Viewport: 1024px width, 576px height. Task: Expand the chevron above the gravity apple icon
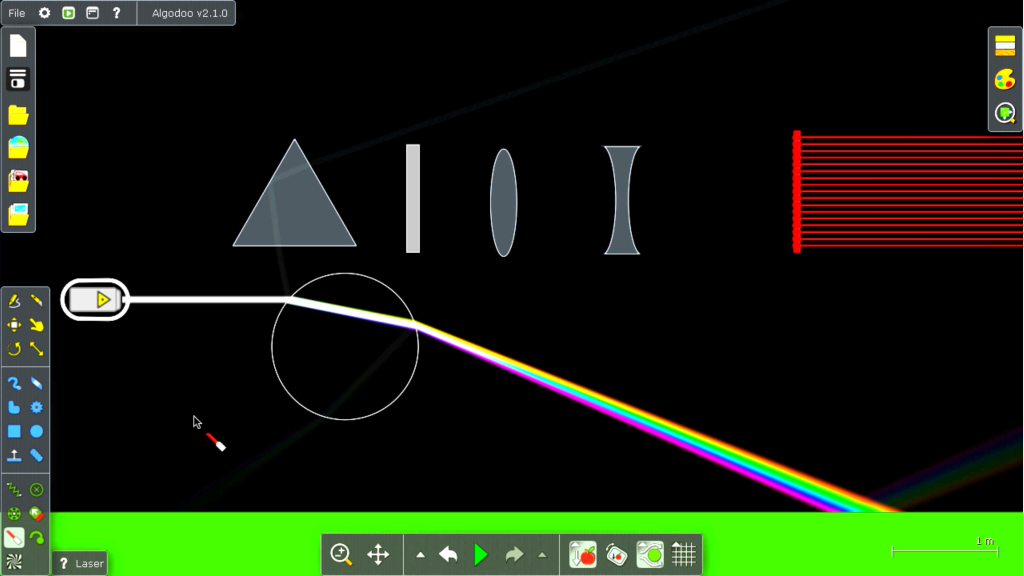(x=575, y=543)
